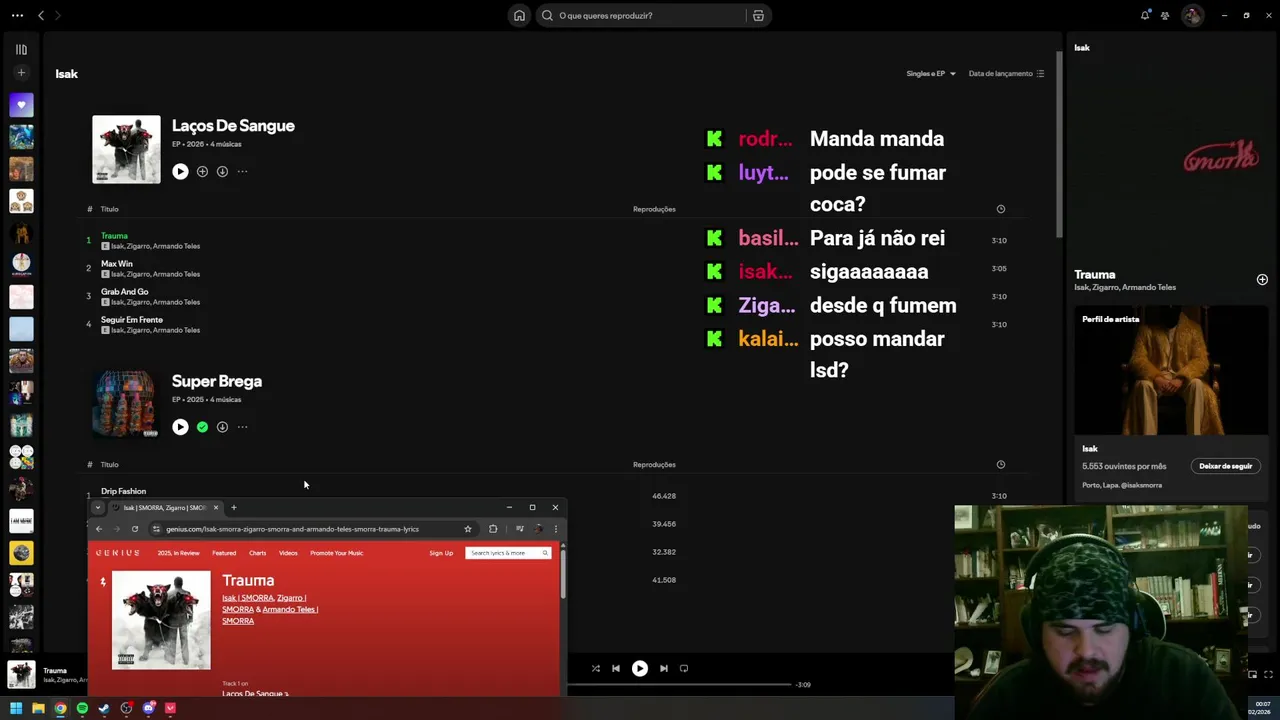Toggle shuffle in the playback bar
Screen dimensions: 1280x720
pyautogui.click(x=595, y=668)
